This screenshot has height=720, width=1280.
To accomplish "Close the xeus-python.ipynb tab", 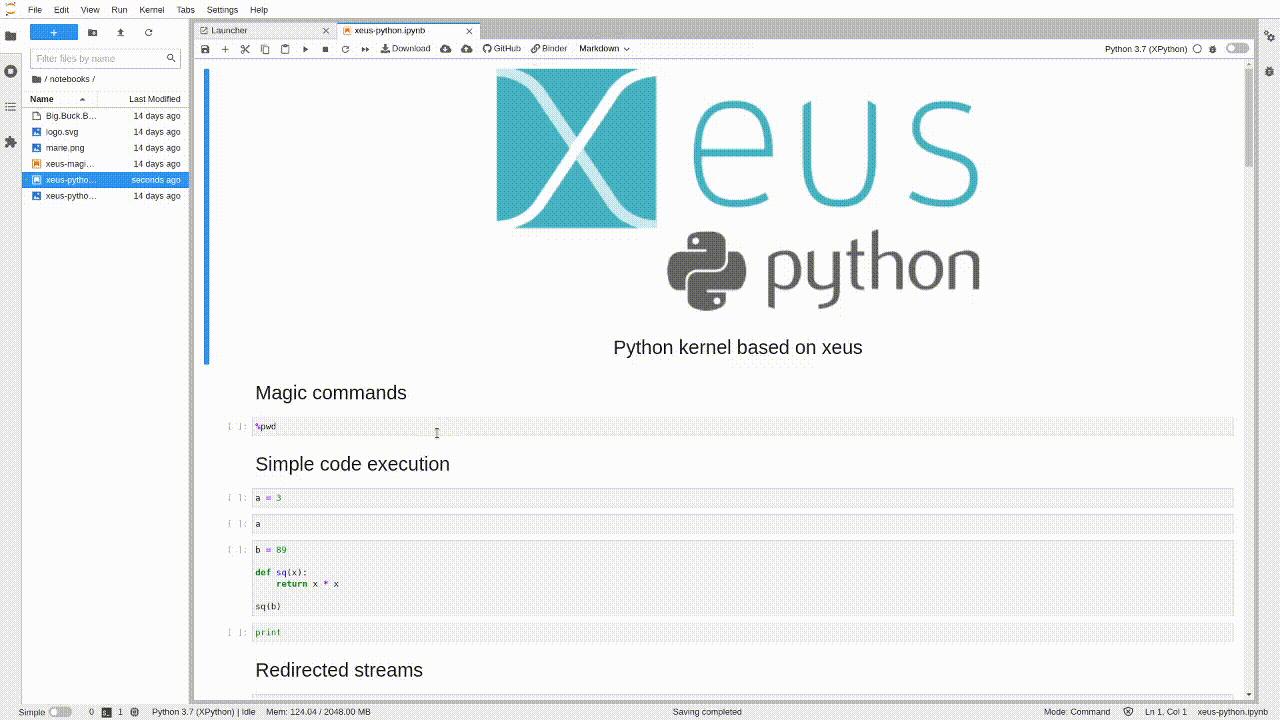I will click(x=470, y=31).
